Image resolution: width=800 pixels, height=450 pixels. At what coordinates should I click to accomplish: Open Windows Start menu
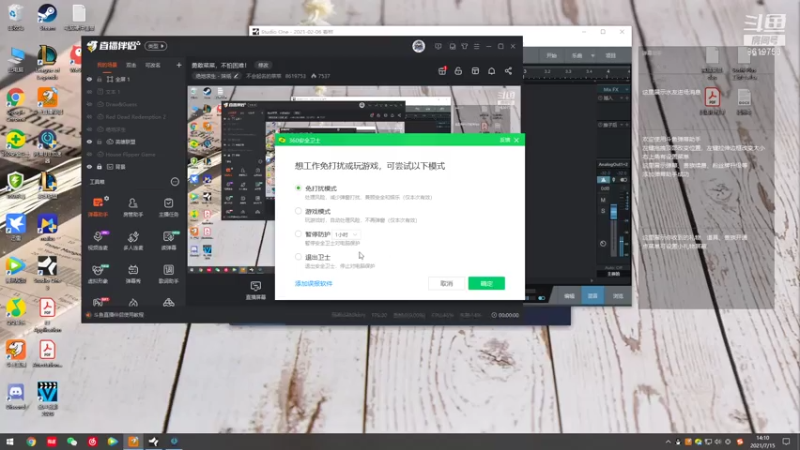(10, 441)
